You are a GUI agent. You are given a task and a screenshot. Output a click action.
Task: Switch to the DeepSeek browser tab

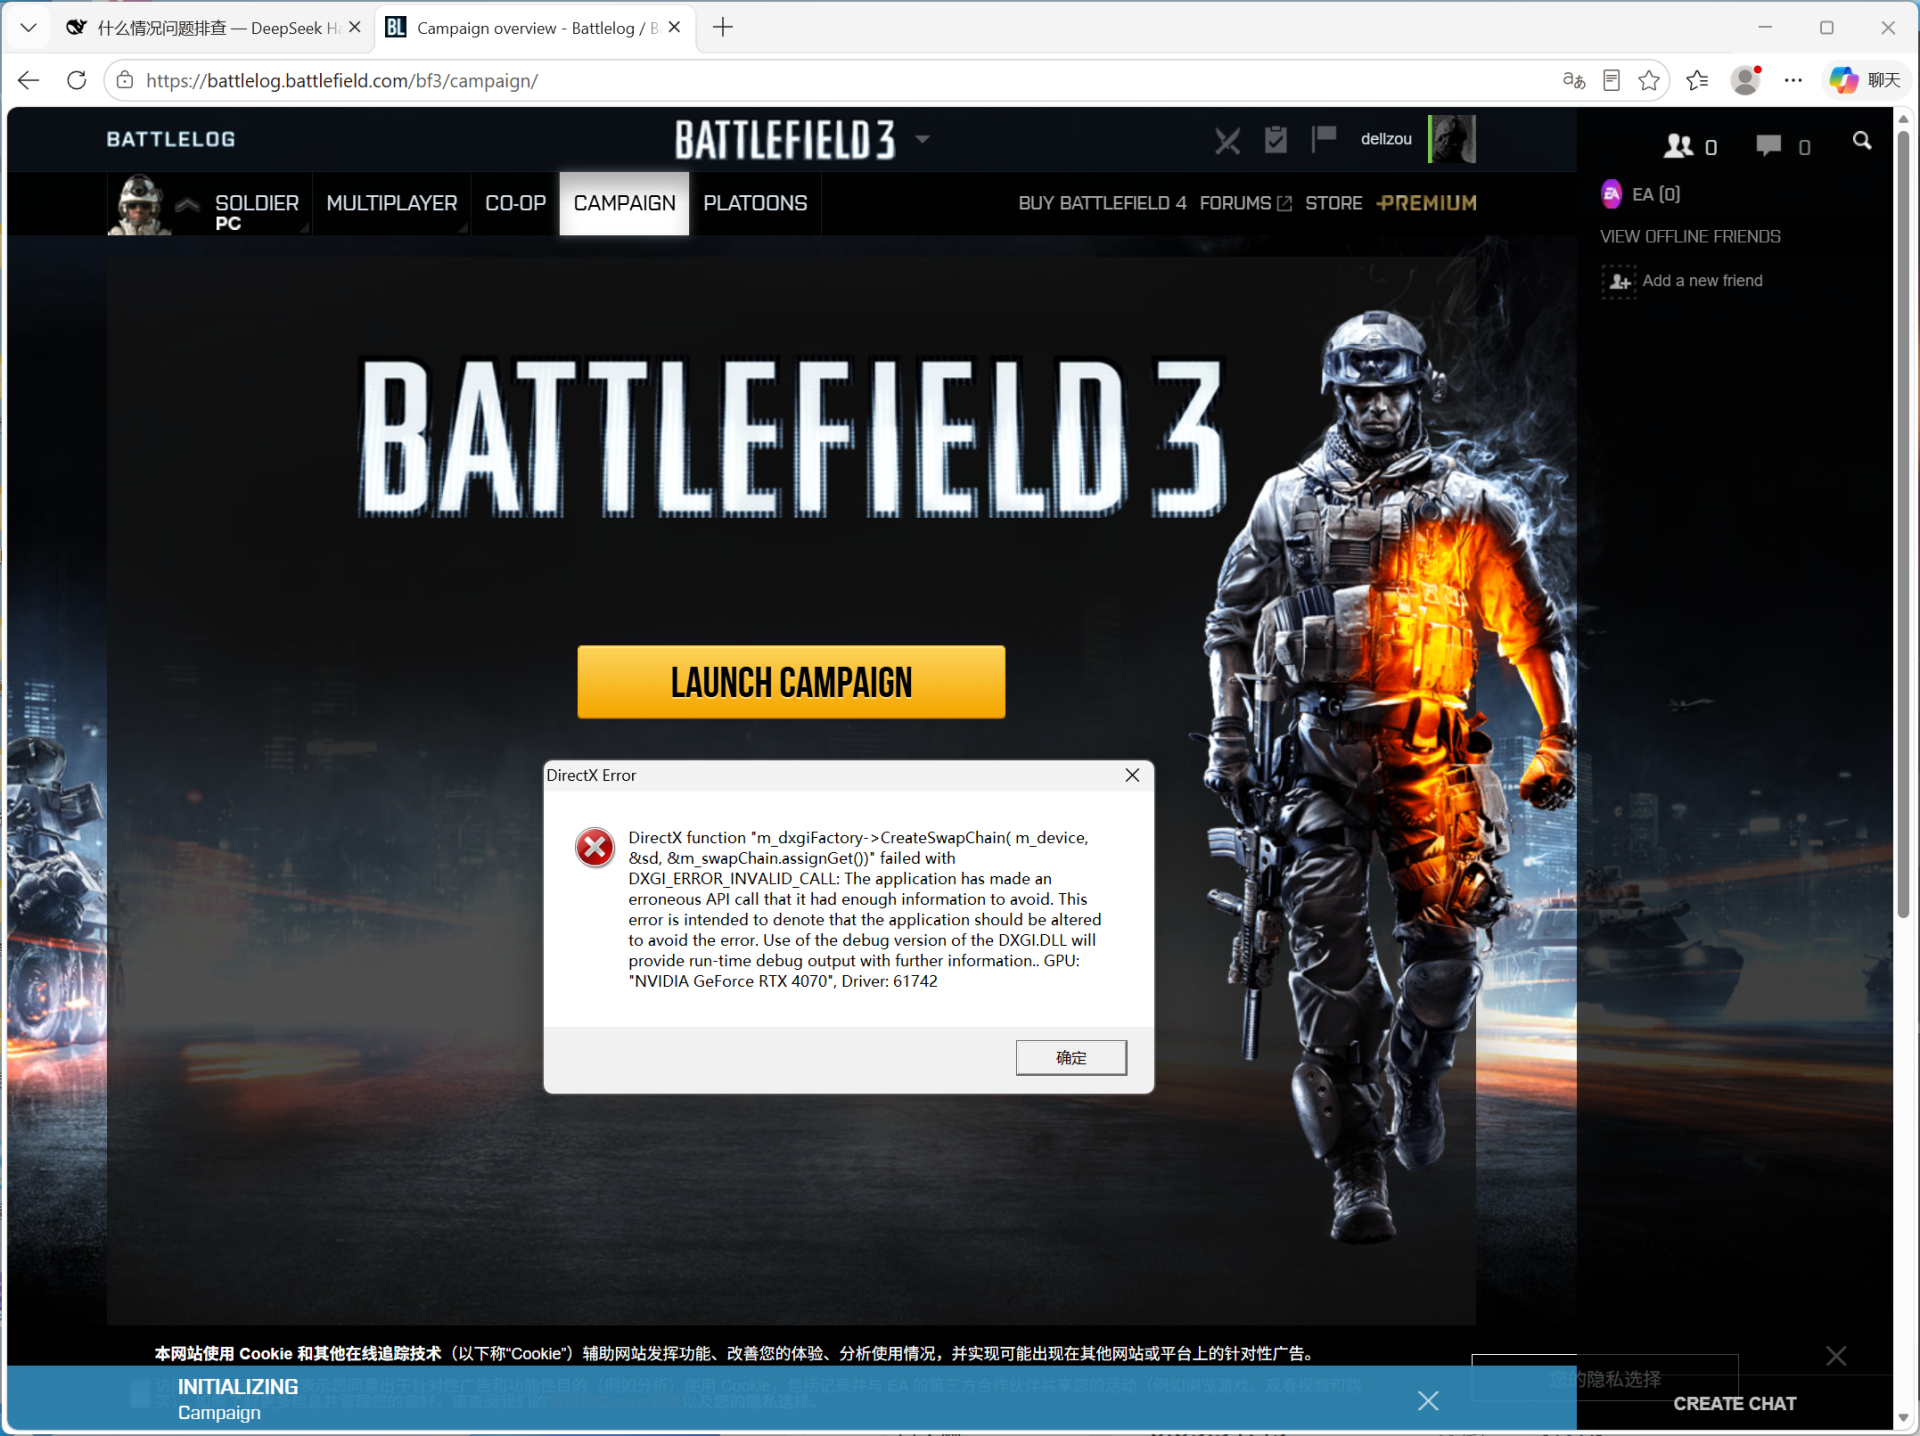[x=211, y=28]
